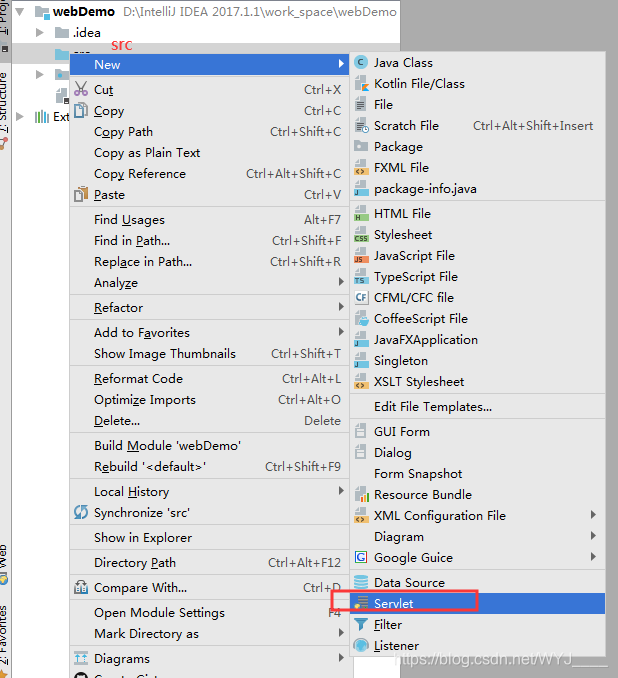Click the Package folder icon
Screen dimensions: 618x678
pos(361,147)
